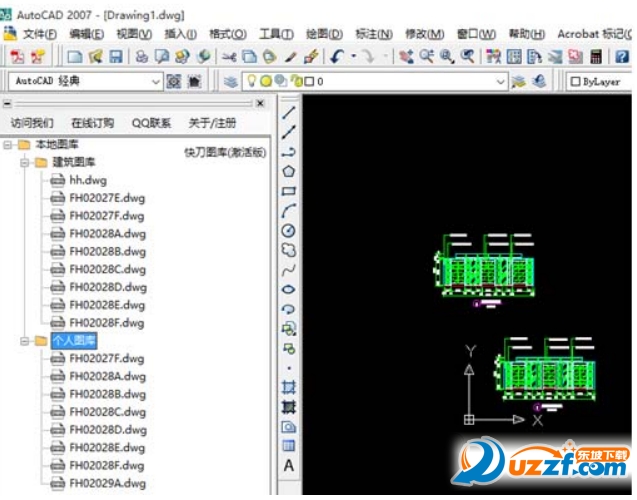Viewport: 637px width, 500px height.
Task: Select the Make Block tool
Action: (x=289, y=348)
